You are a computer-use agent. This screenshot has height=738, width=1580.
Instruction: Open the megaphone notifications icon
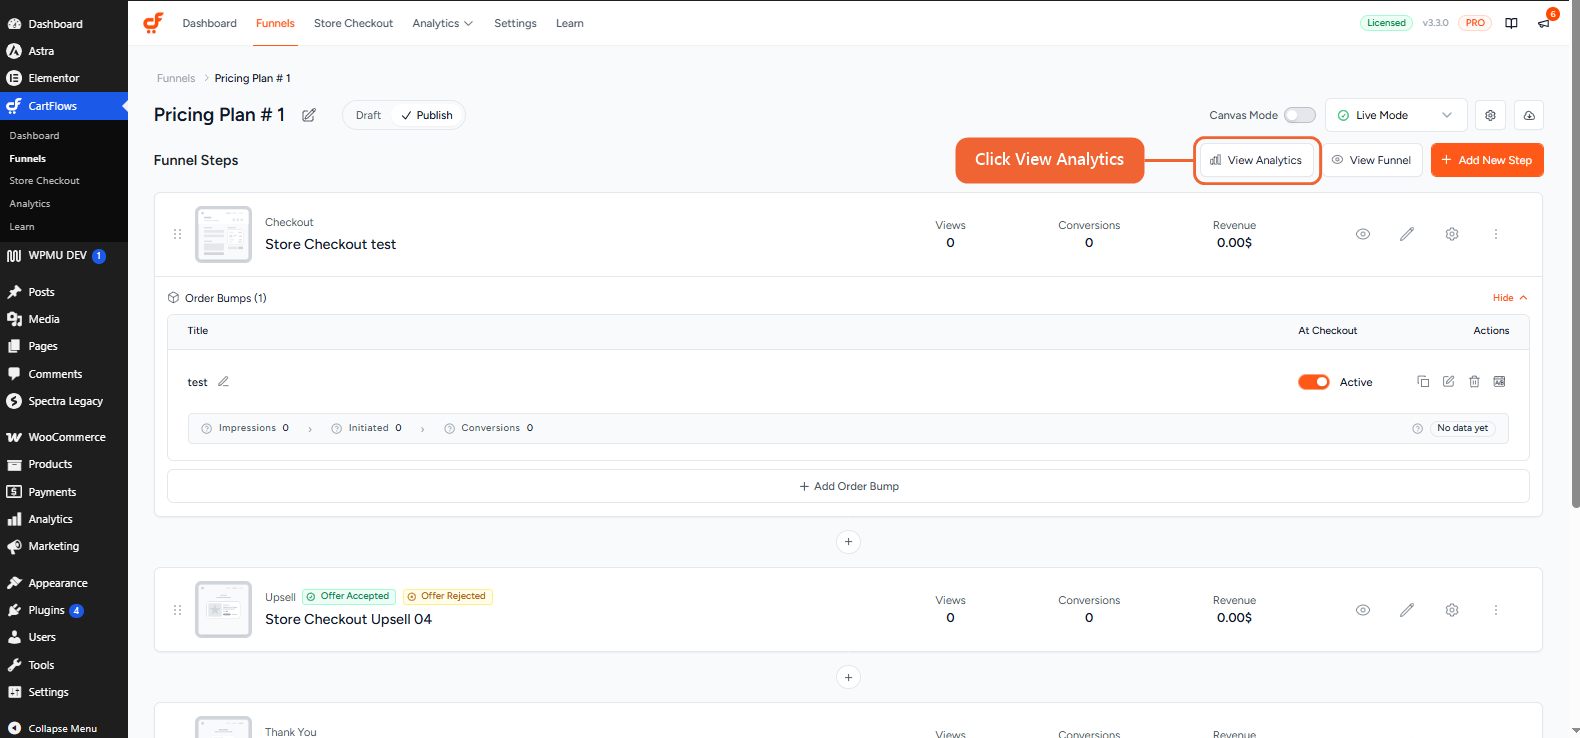pyautogui.click(x=1544, y=23)
